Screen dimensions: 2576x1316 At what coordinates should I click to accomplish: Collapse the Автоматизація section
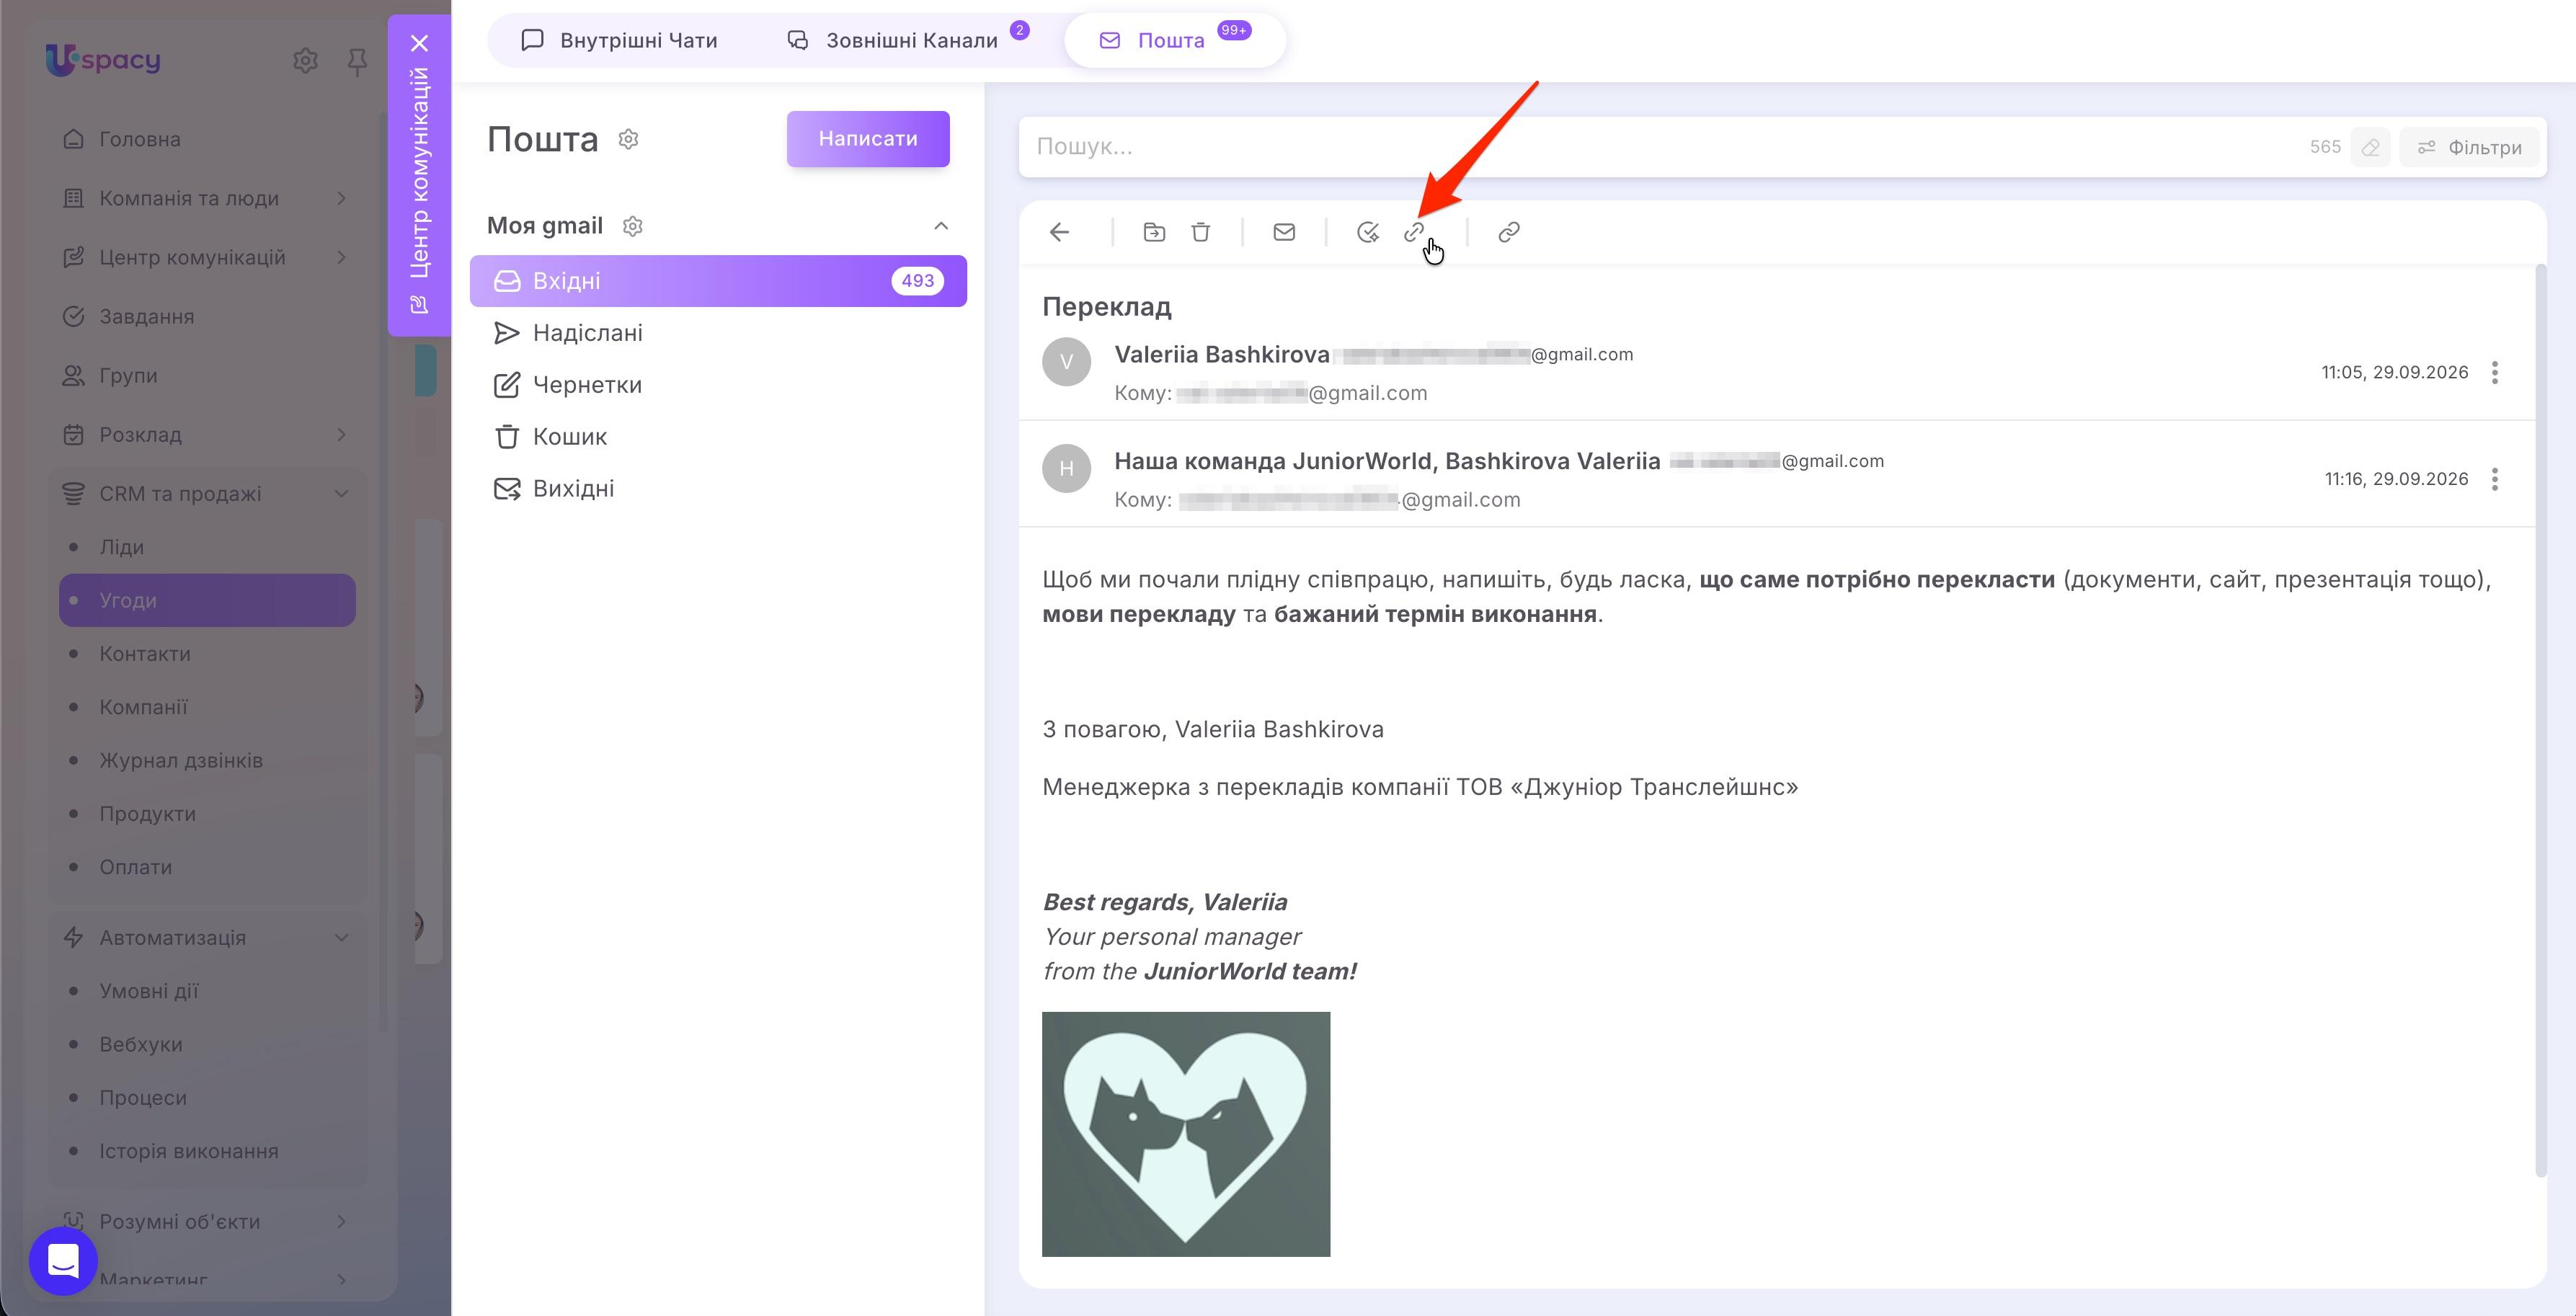coord(341,938)
